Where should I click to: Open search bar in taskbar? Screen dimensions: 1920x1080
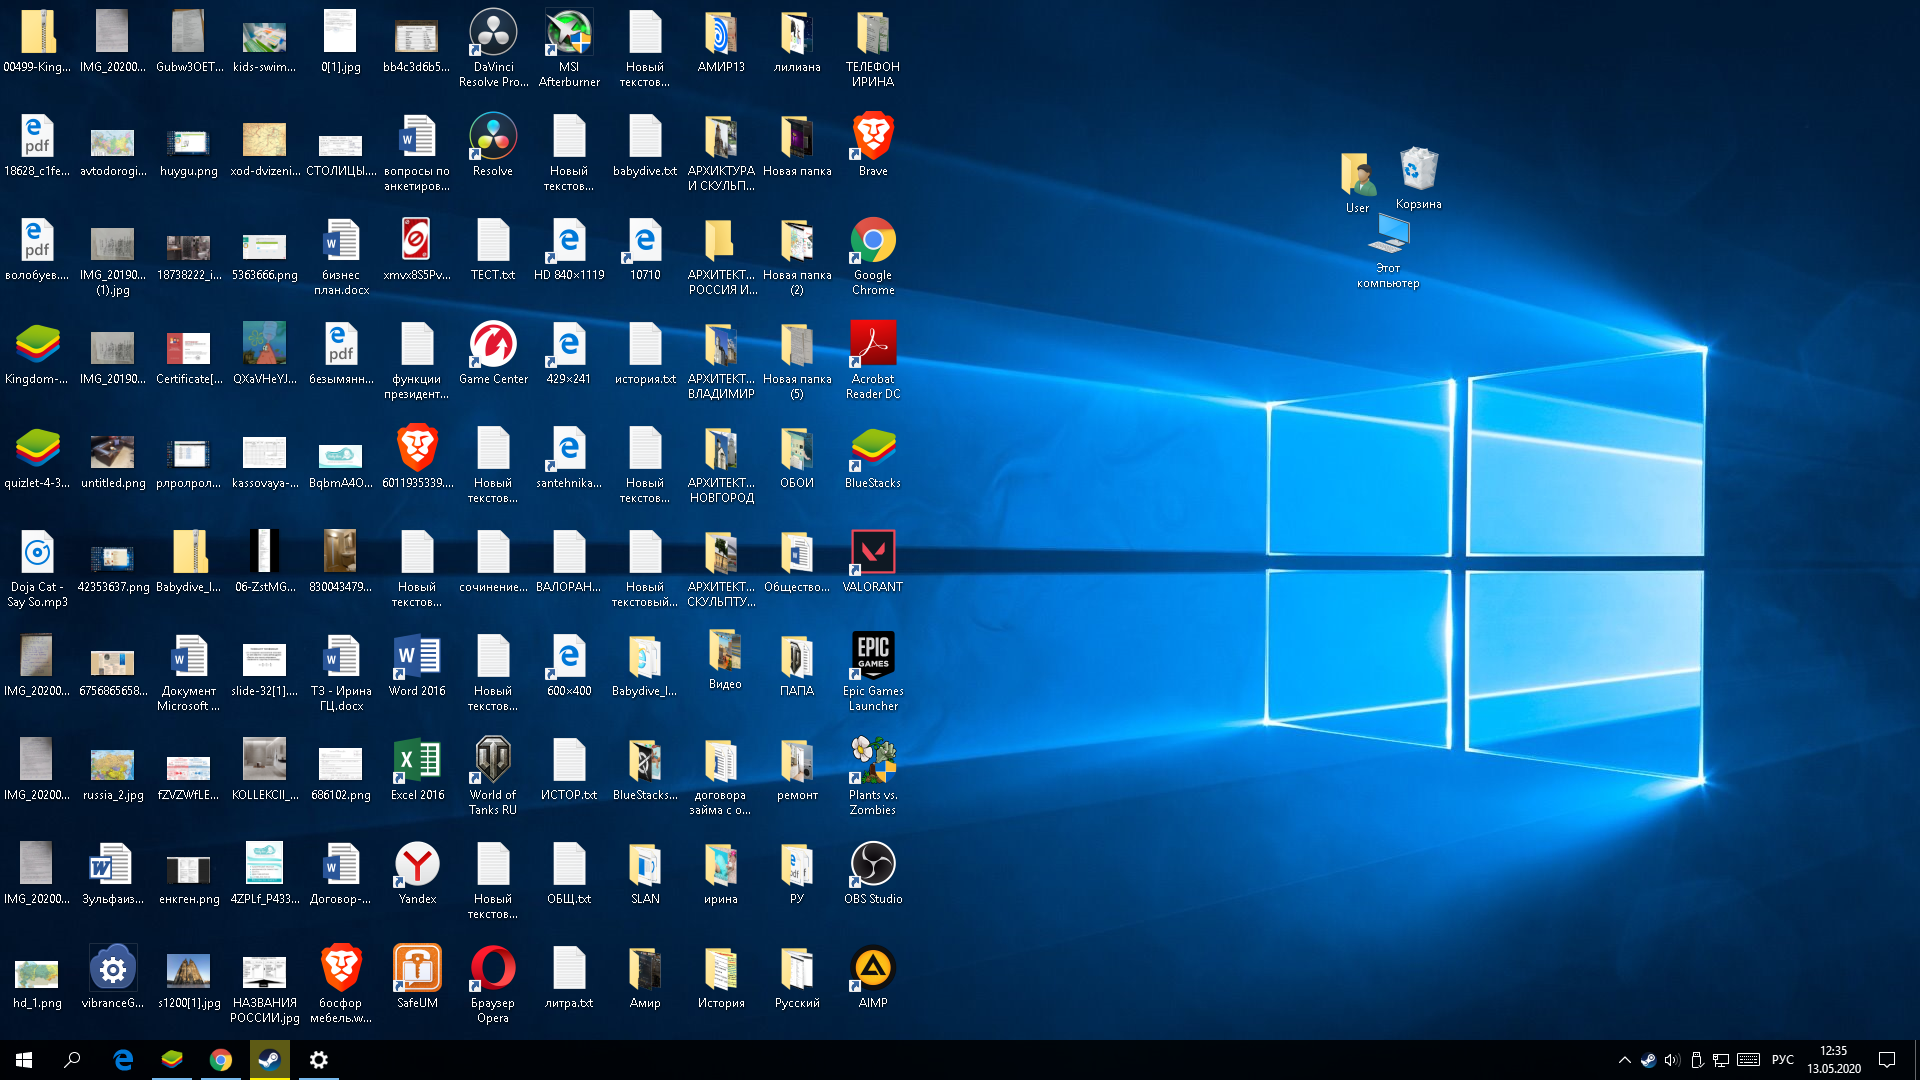pos(70,1059)
